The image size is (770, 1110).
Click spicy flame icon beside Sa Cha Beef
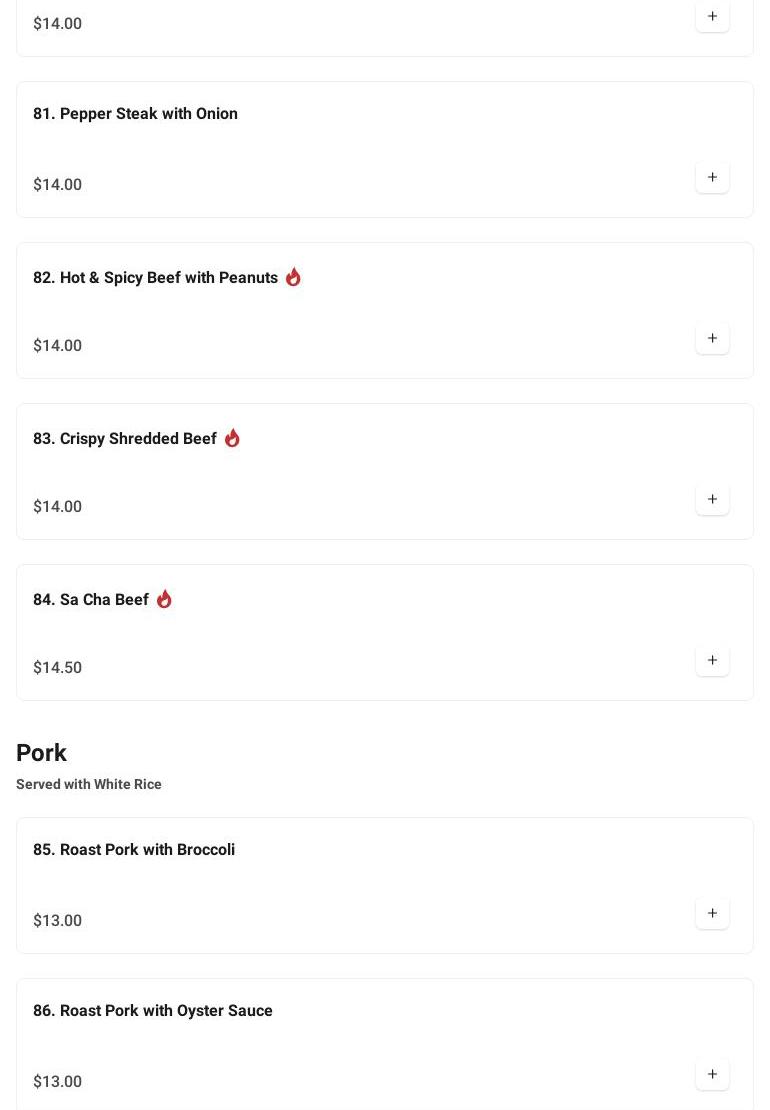(164, 599)
